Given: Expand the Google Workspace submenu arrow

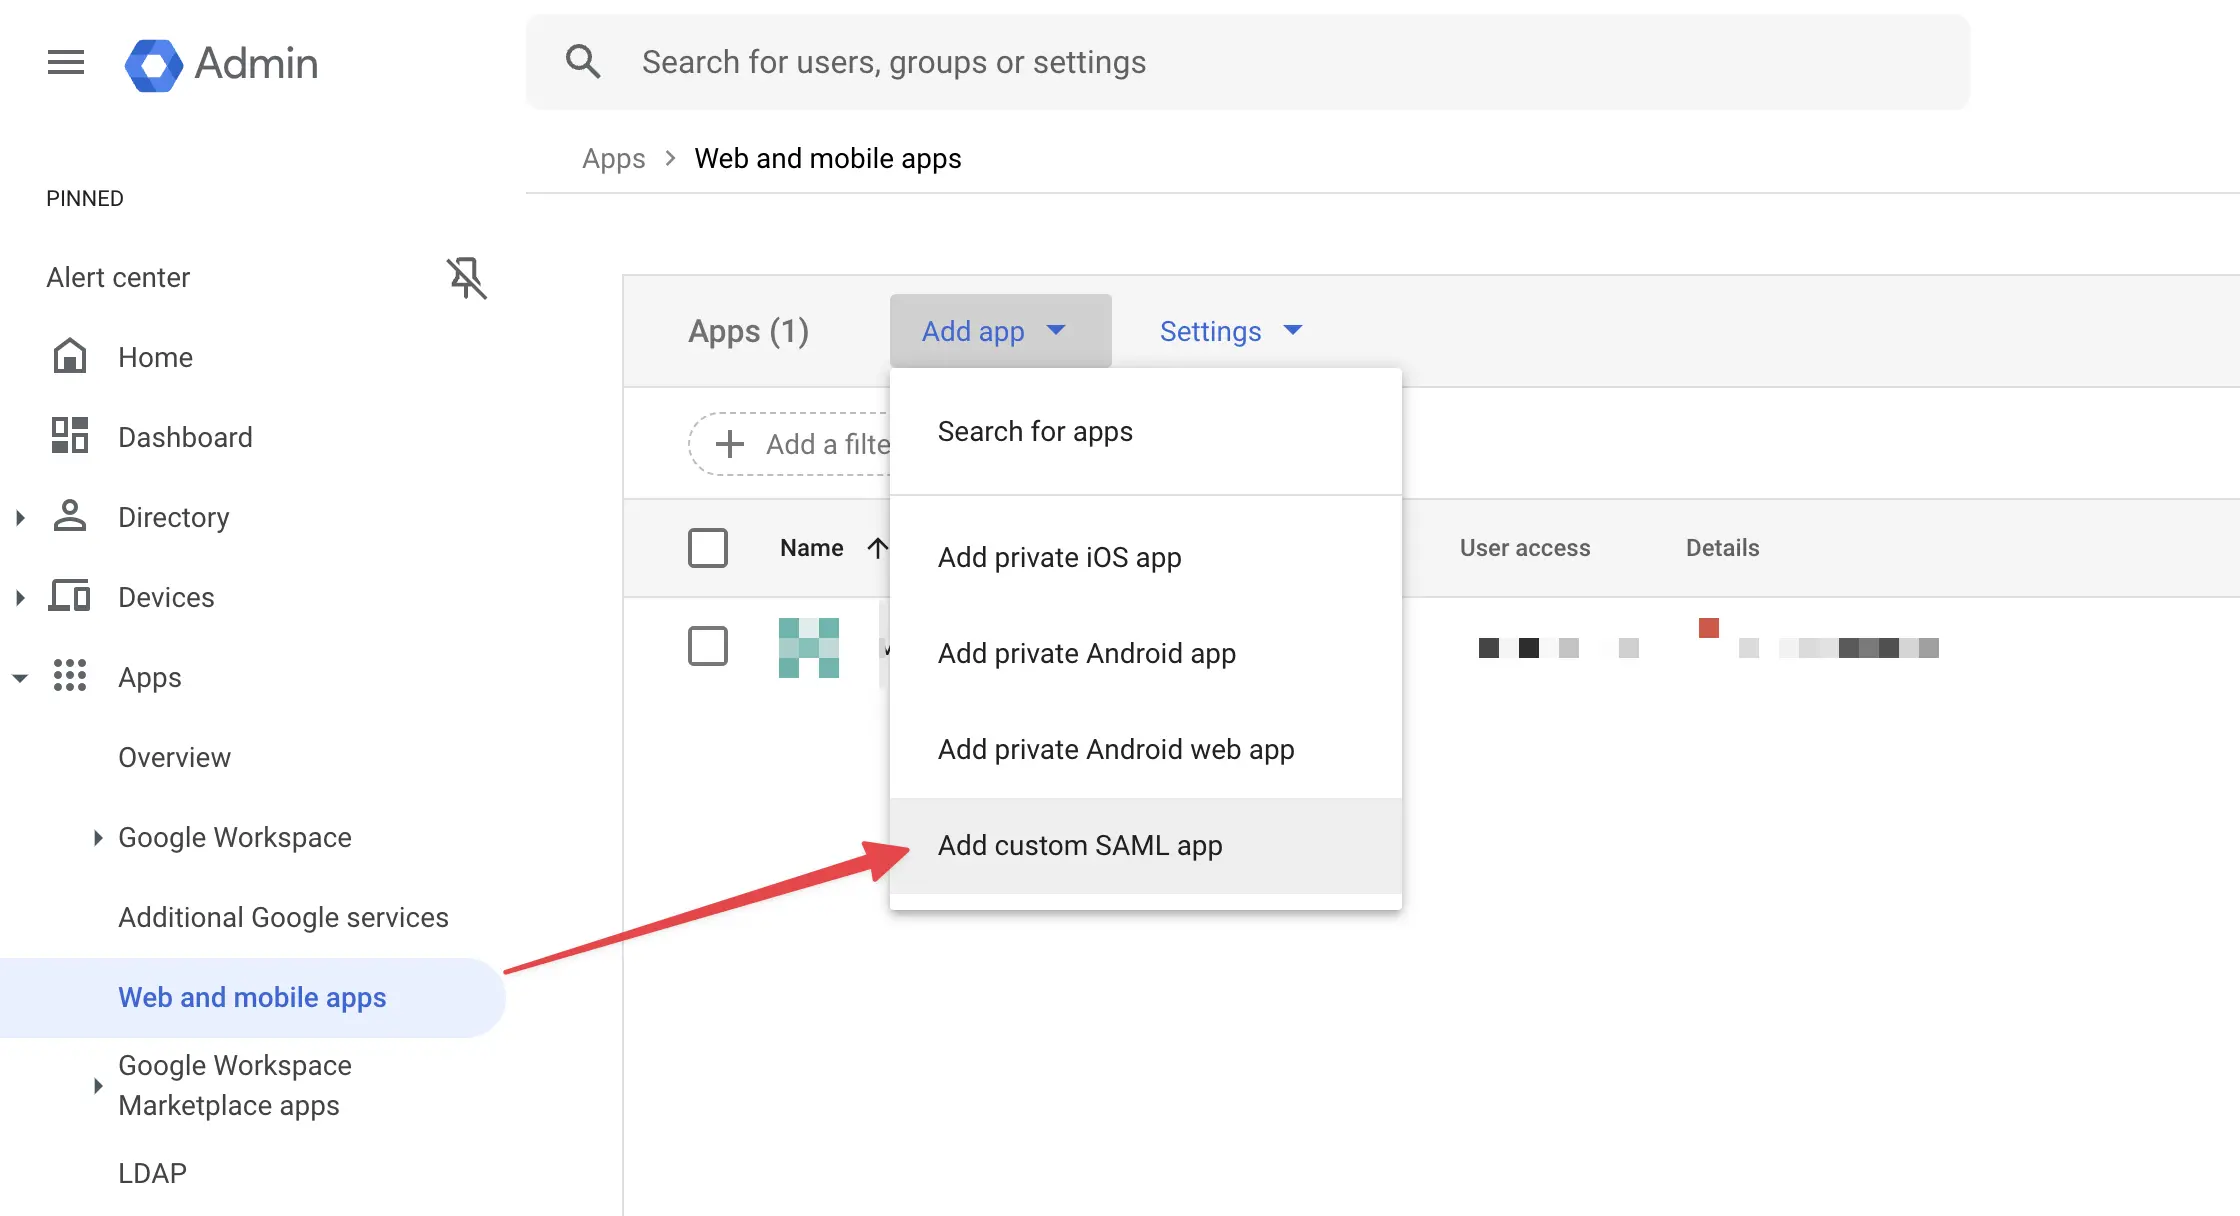Looking at the screenshot, I should (97, 838).
